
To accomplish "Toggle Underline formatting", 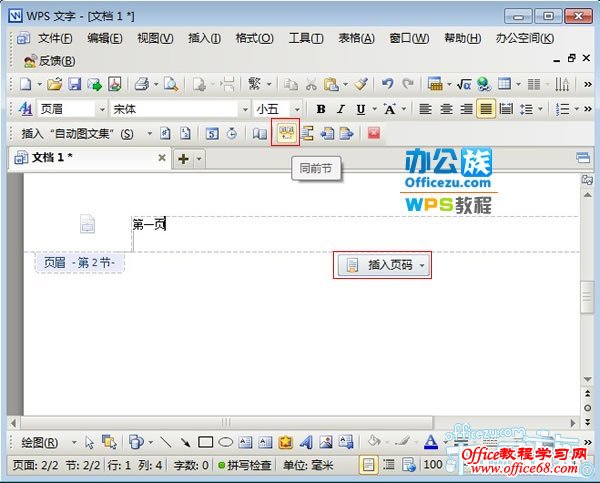I will [x=360, y=109].
